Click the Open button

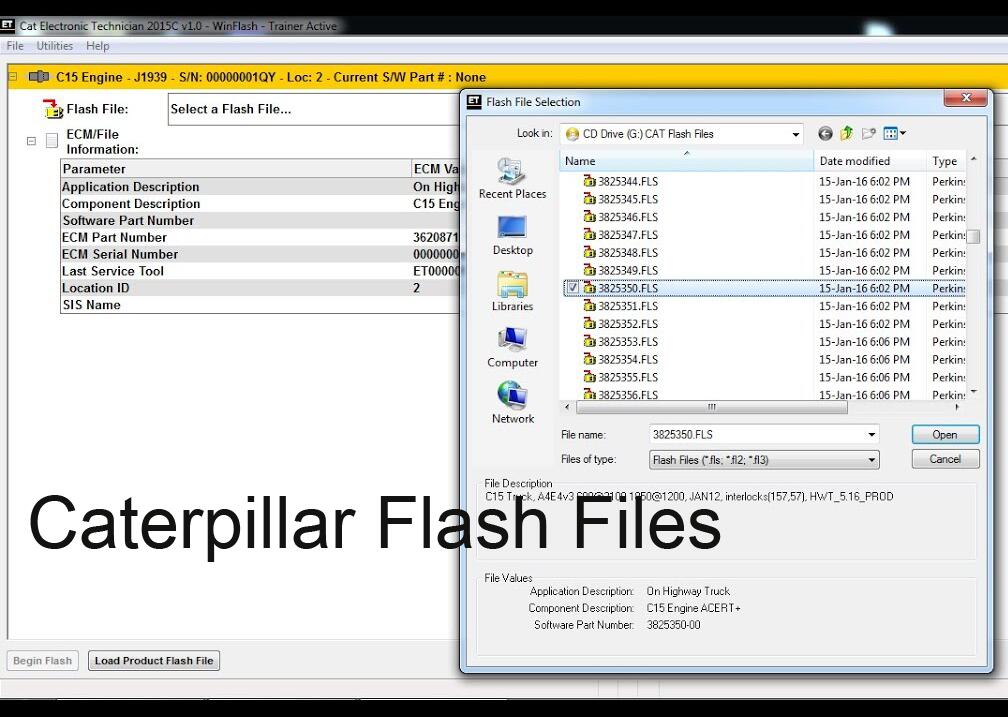pyautogui.click(x=945, y=435)
